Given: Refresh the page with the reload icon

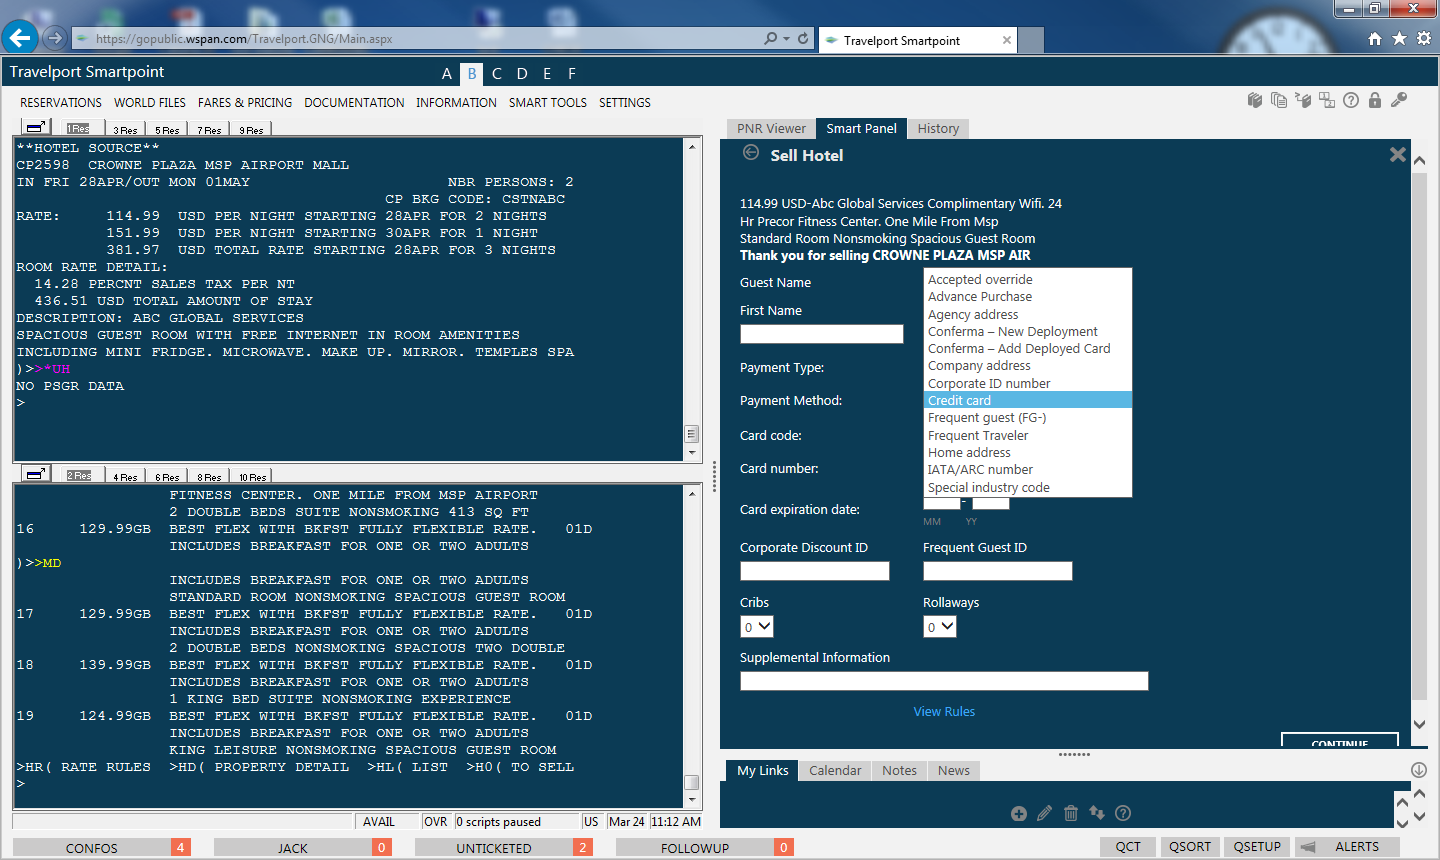Looking at the screenshot, I should tap(803, 39).
